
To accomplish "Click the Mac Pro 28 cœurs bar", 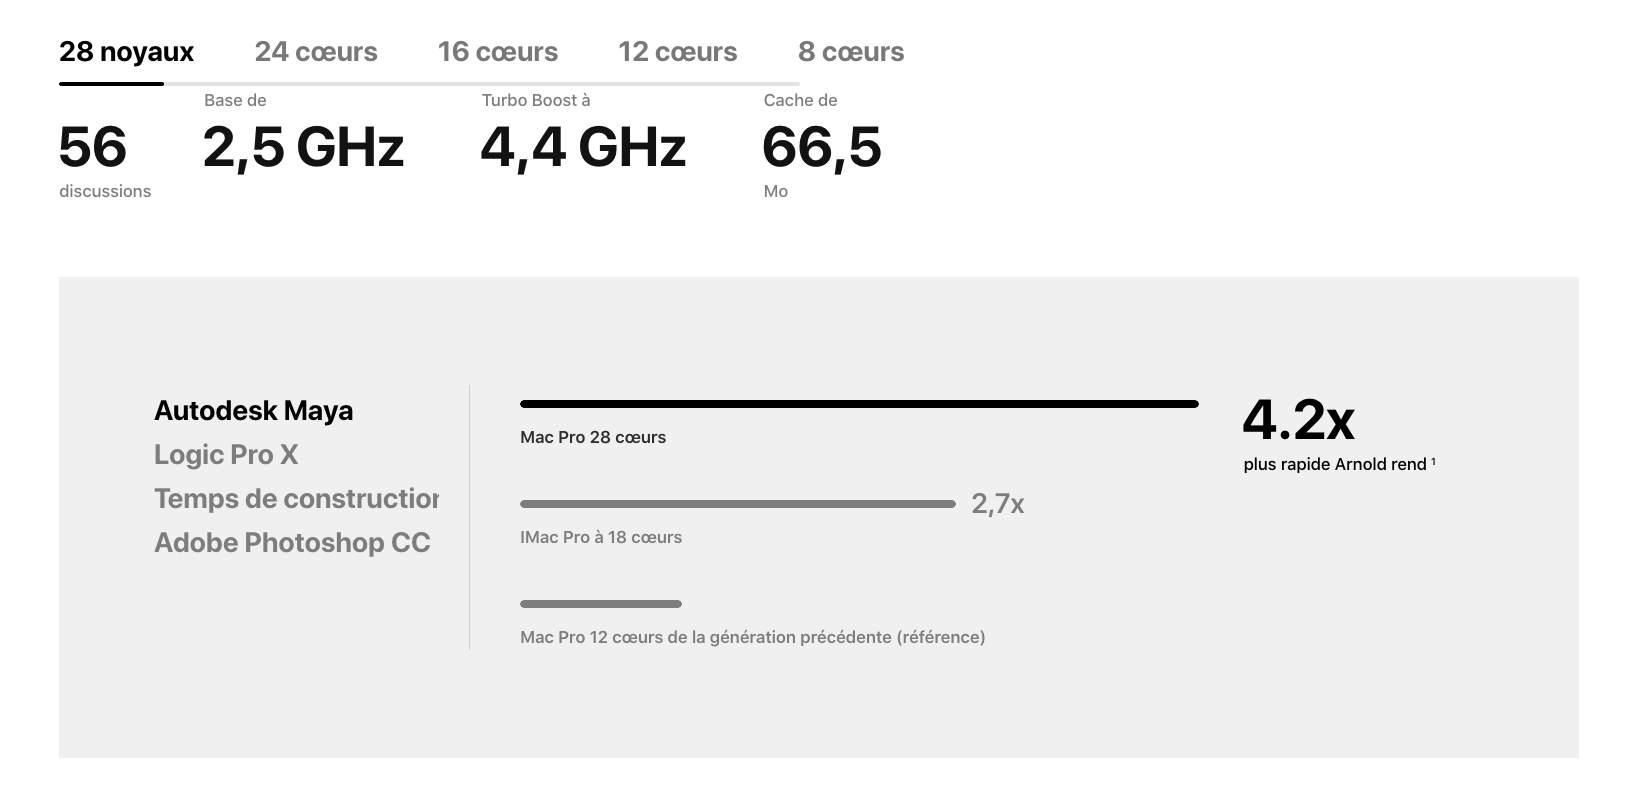I will (859, 404).
